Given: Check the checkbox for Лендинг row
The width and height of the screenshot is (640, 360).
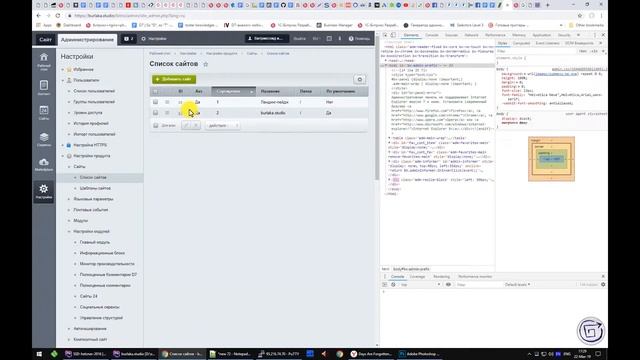Looking at the screenshot, I should tap(156, 102).
